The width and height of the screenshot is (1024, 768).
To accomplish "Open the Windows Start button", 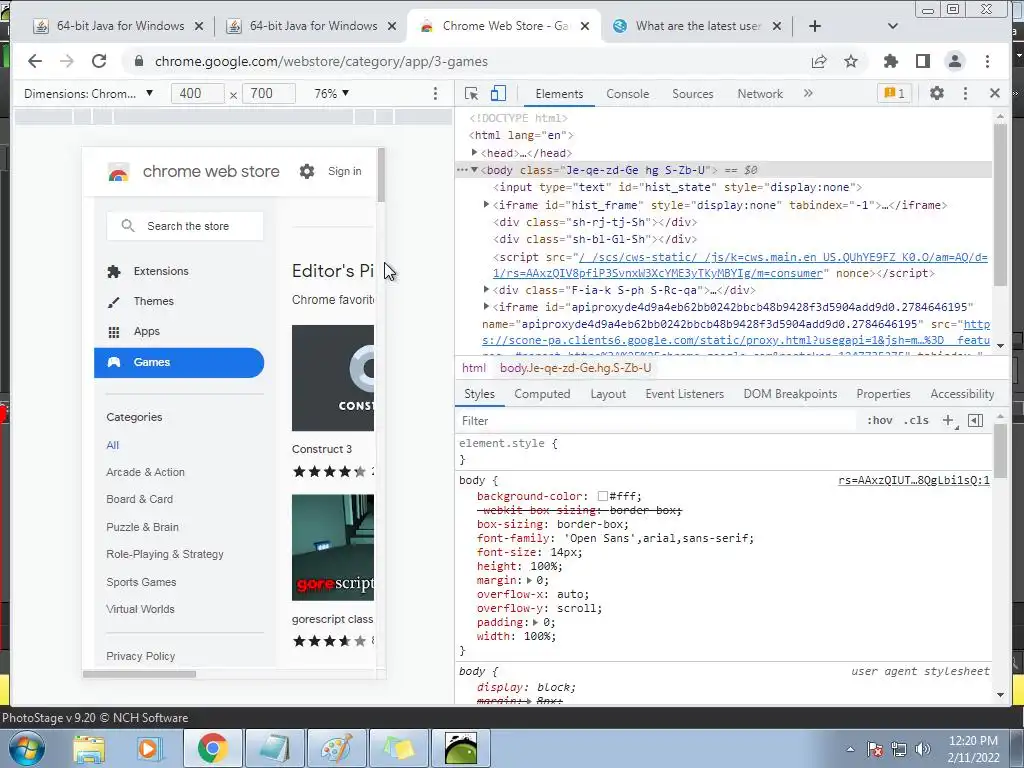I will 26,749.
